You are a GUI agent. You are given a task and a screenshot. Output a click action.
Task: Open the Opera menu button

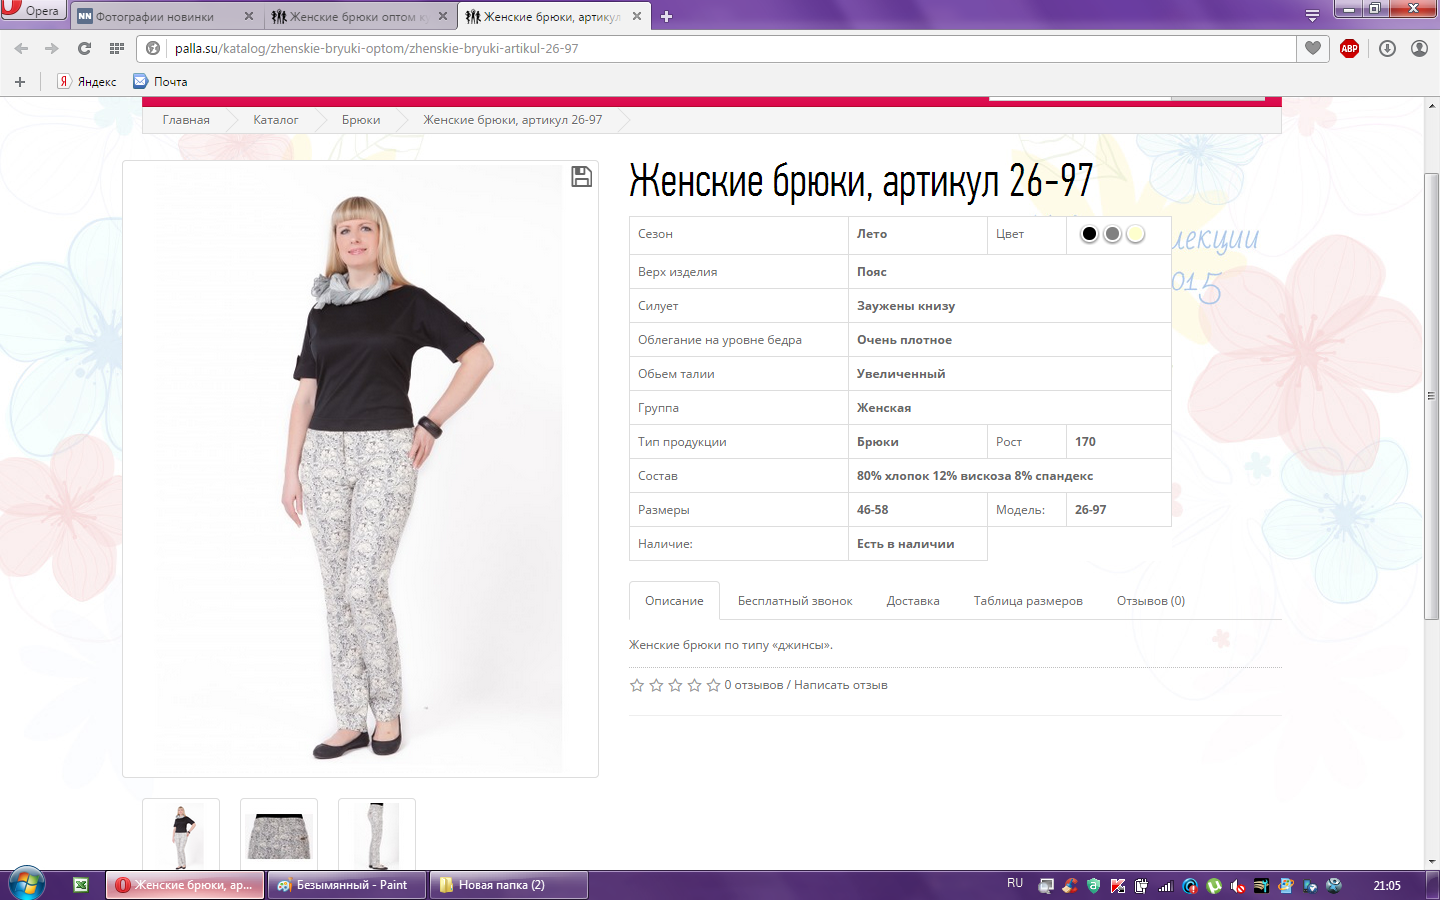pos(32,10)
